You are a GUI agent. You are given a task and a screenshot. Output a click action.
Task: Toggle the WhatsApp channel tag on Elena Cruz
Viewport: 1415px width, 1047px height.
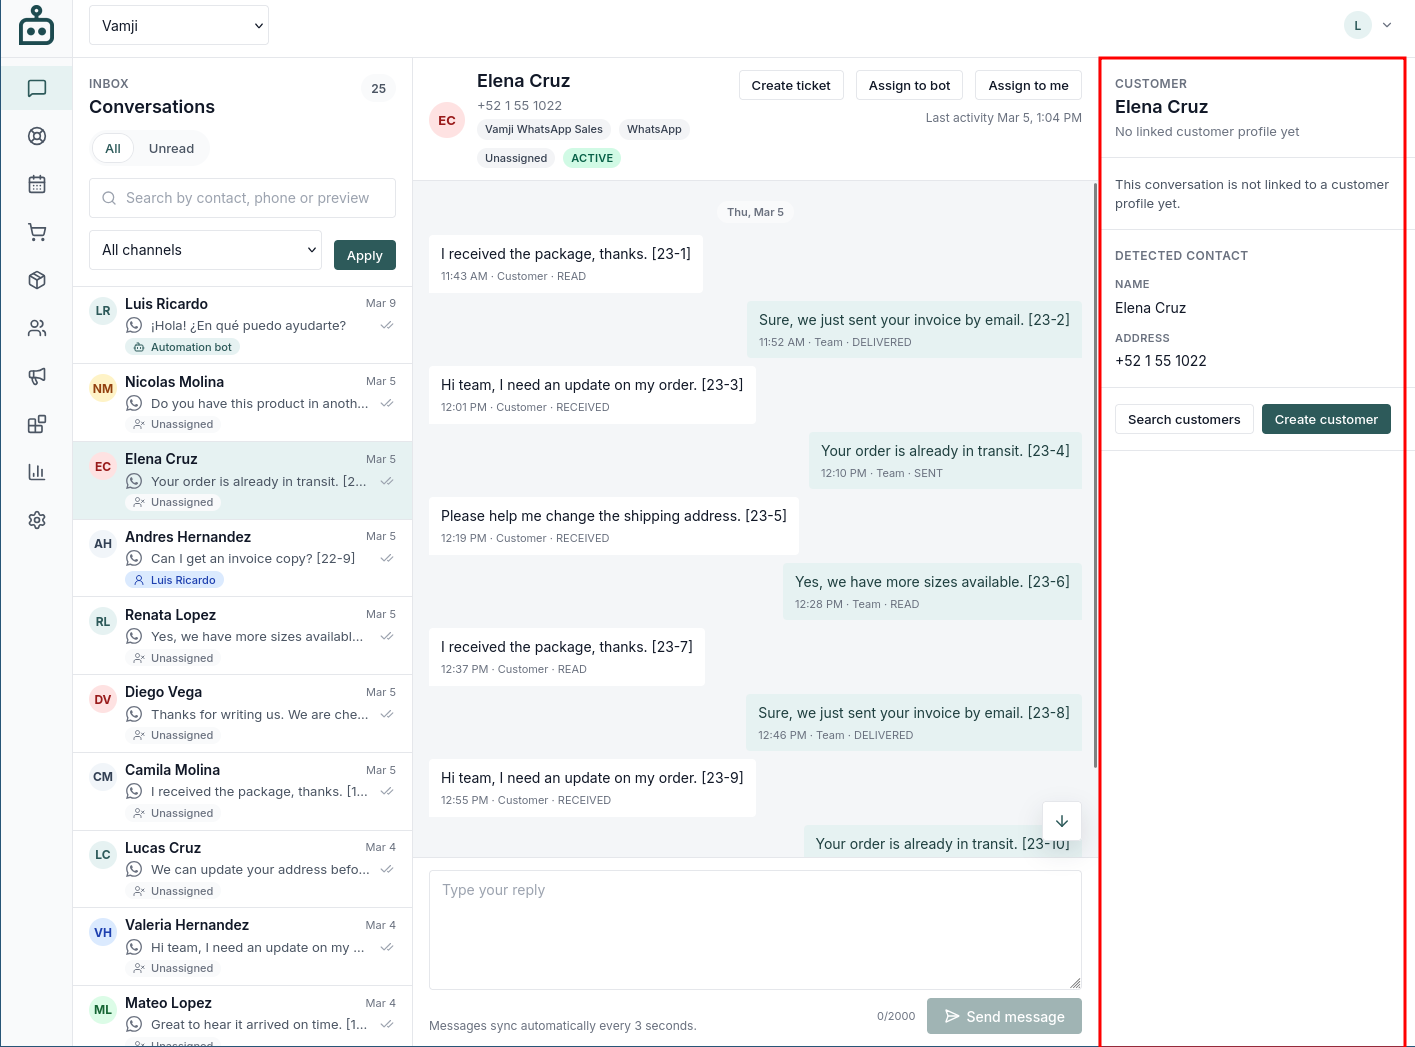[654, 129]
